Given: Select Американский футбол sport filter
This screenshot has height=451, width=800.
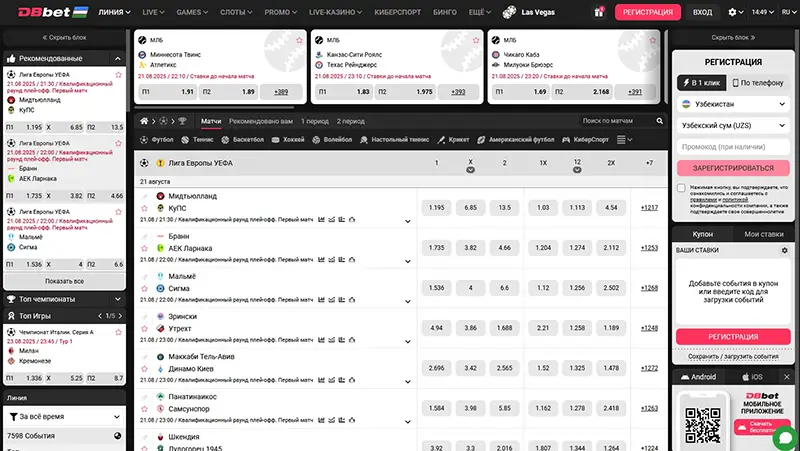Looking at the screenshot, I should coord(515,139).
